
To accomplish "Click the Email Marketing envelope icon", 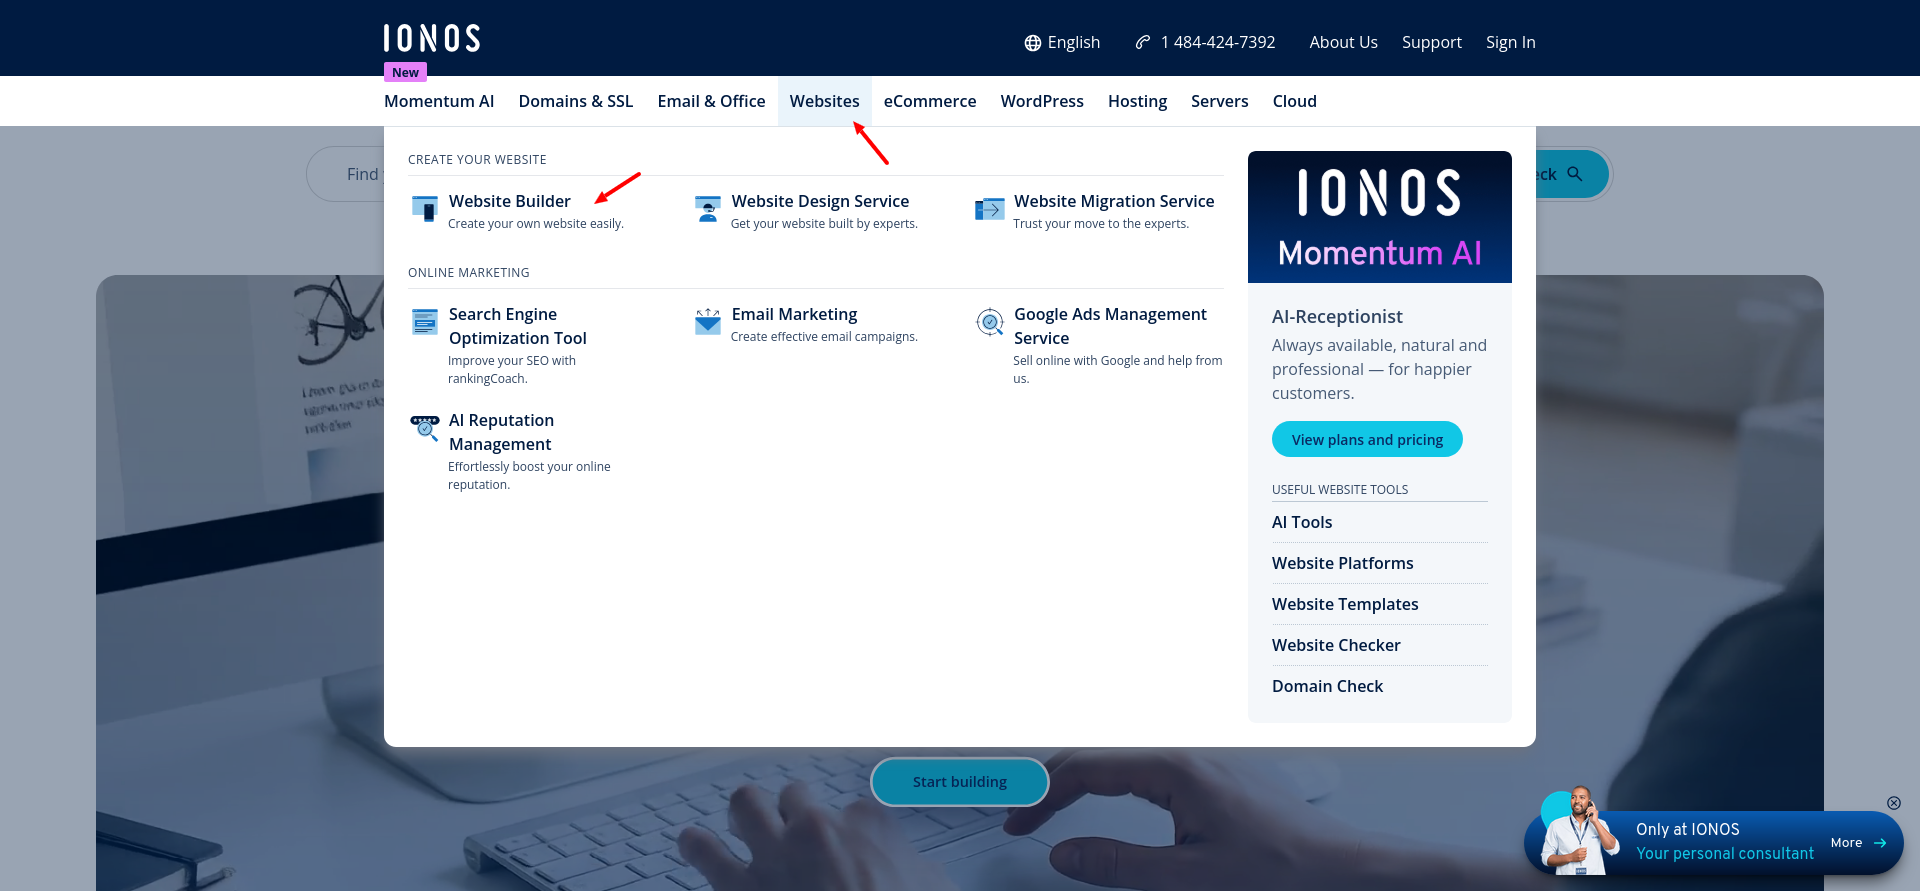I will coord(708,322).
